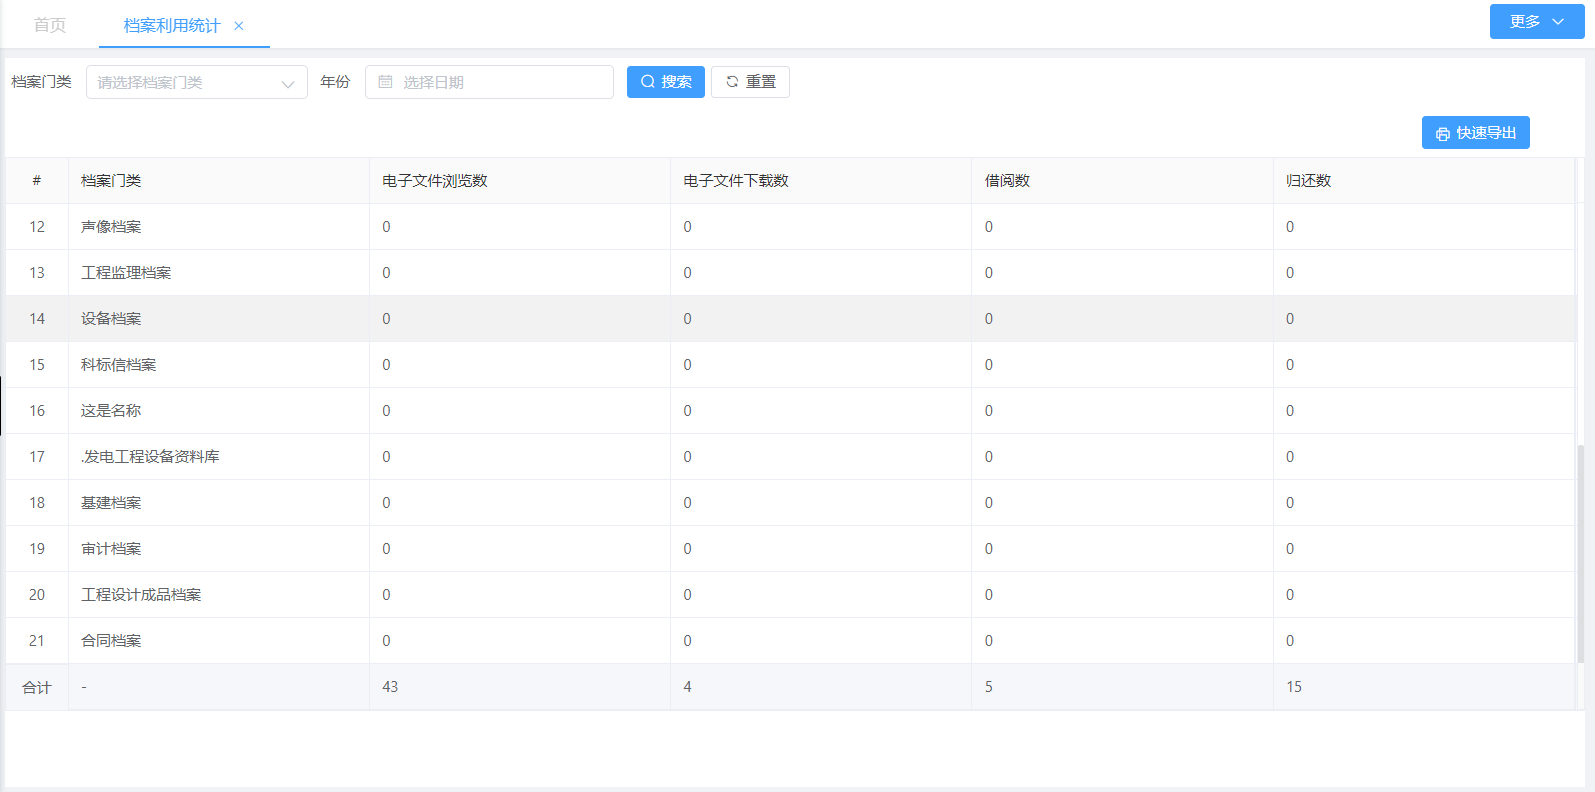
Task: Click row number 21
Action: pyautogui.click(x=37, y=641)
